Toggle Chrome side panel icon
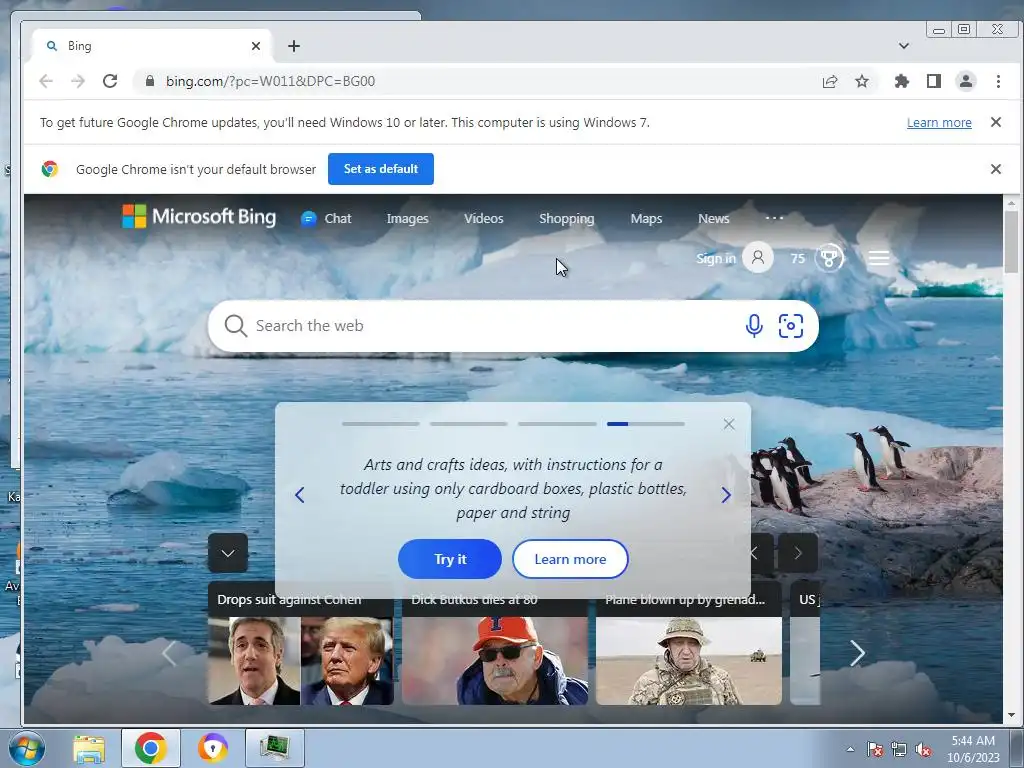This screenshot has width=1024, height=768. point(934,81)
